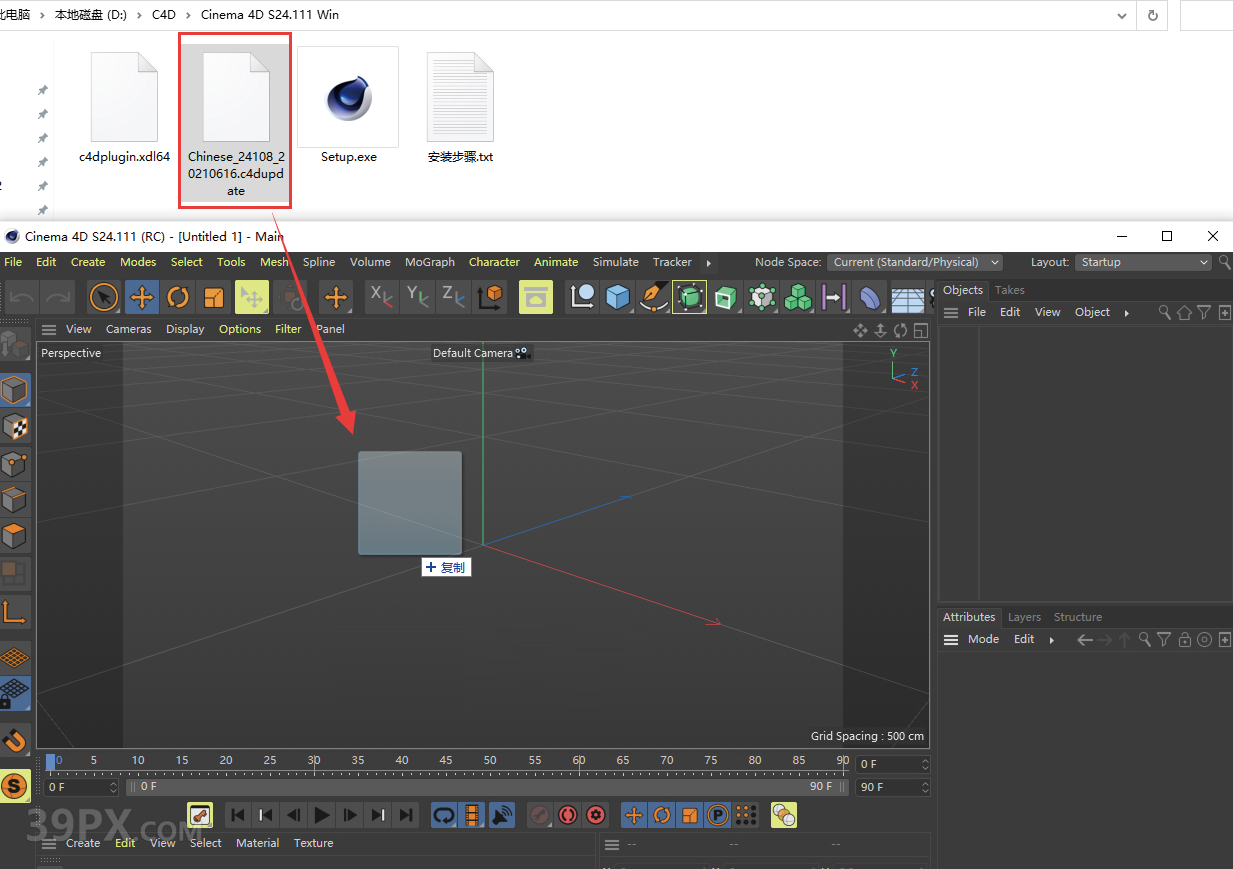Screen dimensions: 1233x869
Task: Toggle Y-axis lock
Action: [x=418, y=297]
